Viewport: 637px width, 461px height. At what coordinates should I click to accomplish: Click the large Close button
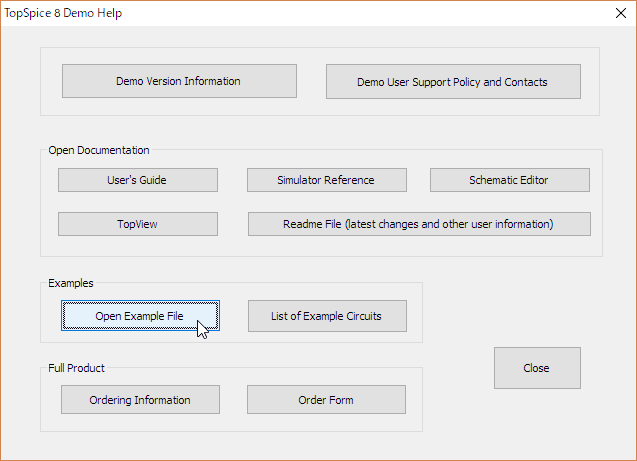pos(537,368)
